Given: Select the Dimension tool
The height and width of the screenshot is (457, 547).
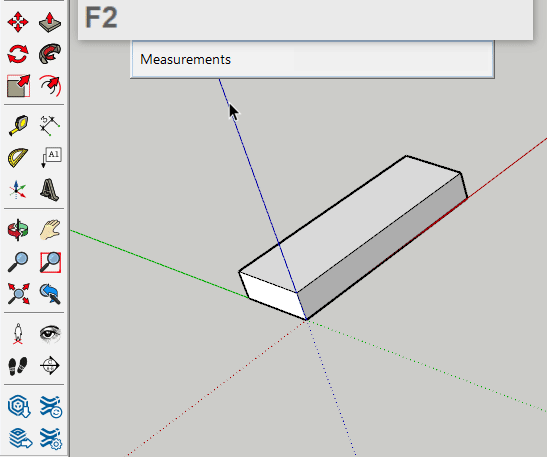Looking at the screenshot, I should coord(50,125).
